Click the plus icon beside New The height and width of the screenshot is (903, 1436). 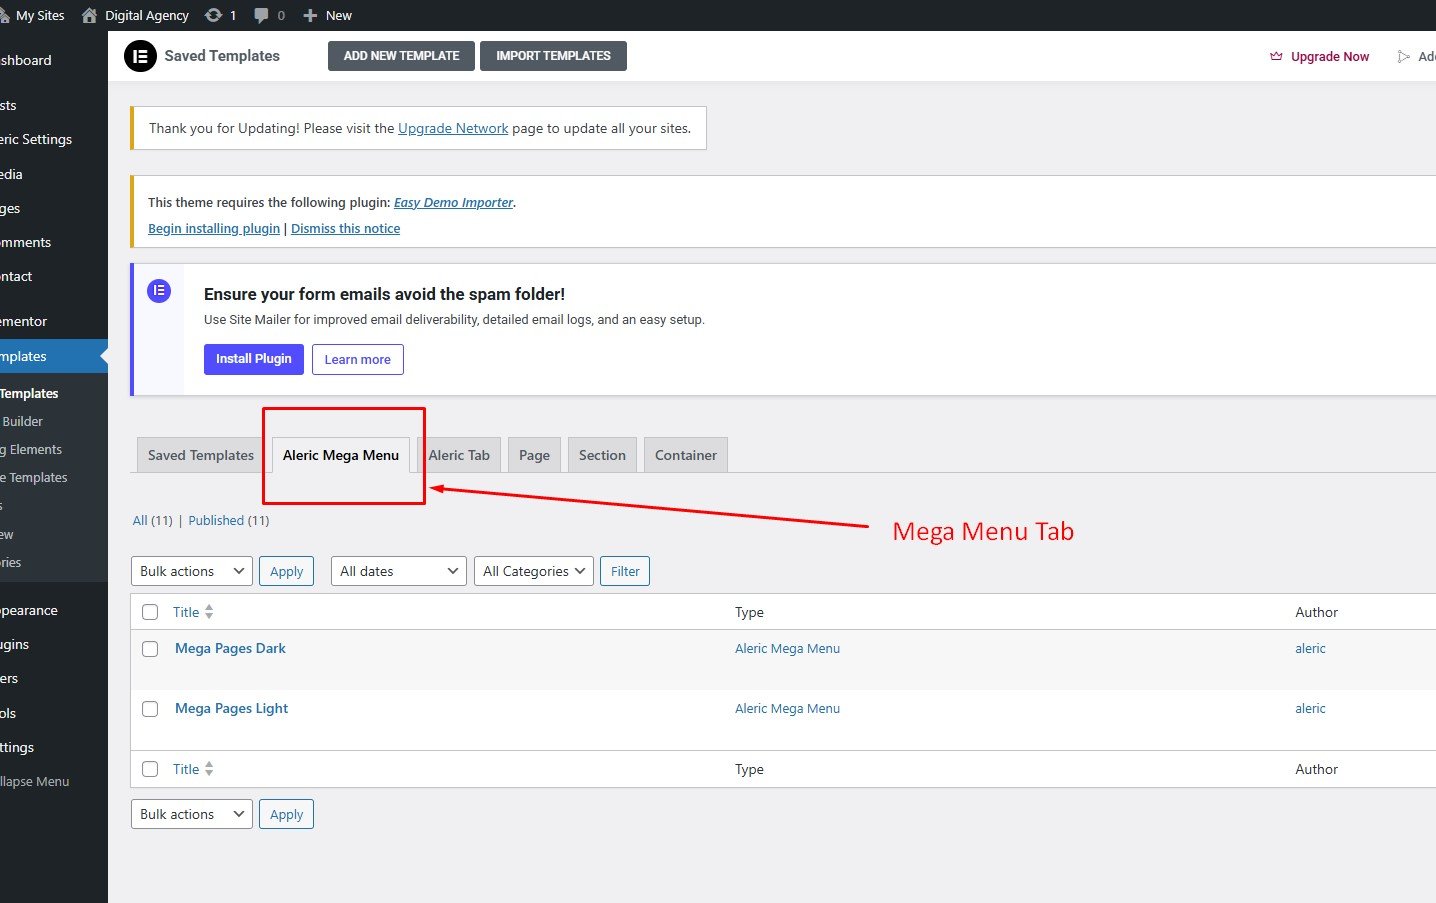tap(310, 15)
